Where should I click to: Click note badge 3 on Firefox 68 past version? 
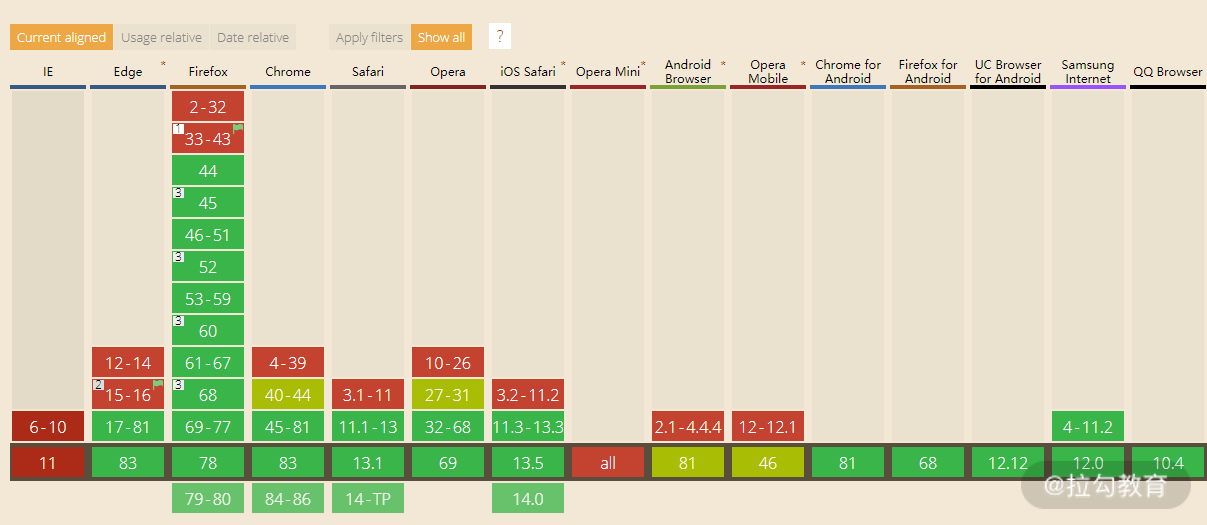coord(178,385)
